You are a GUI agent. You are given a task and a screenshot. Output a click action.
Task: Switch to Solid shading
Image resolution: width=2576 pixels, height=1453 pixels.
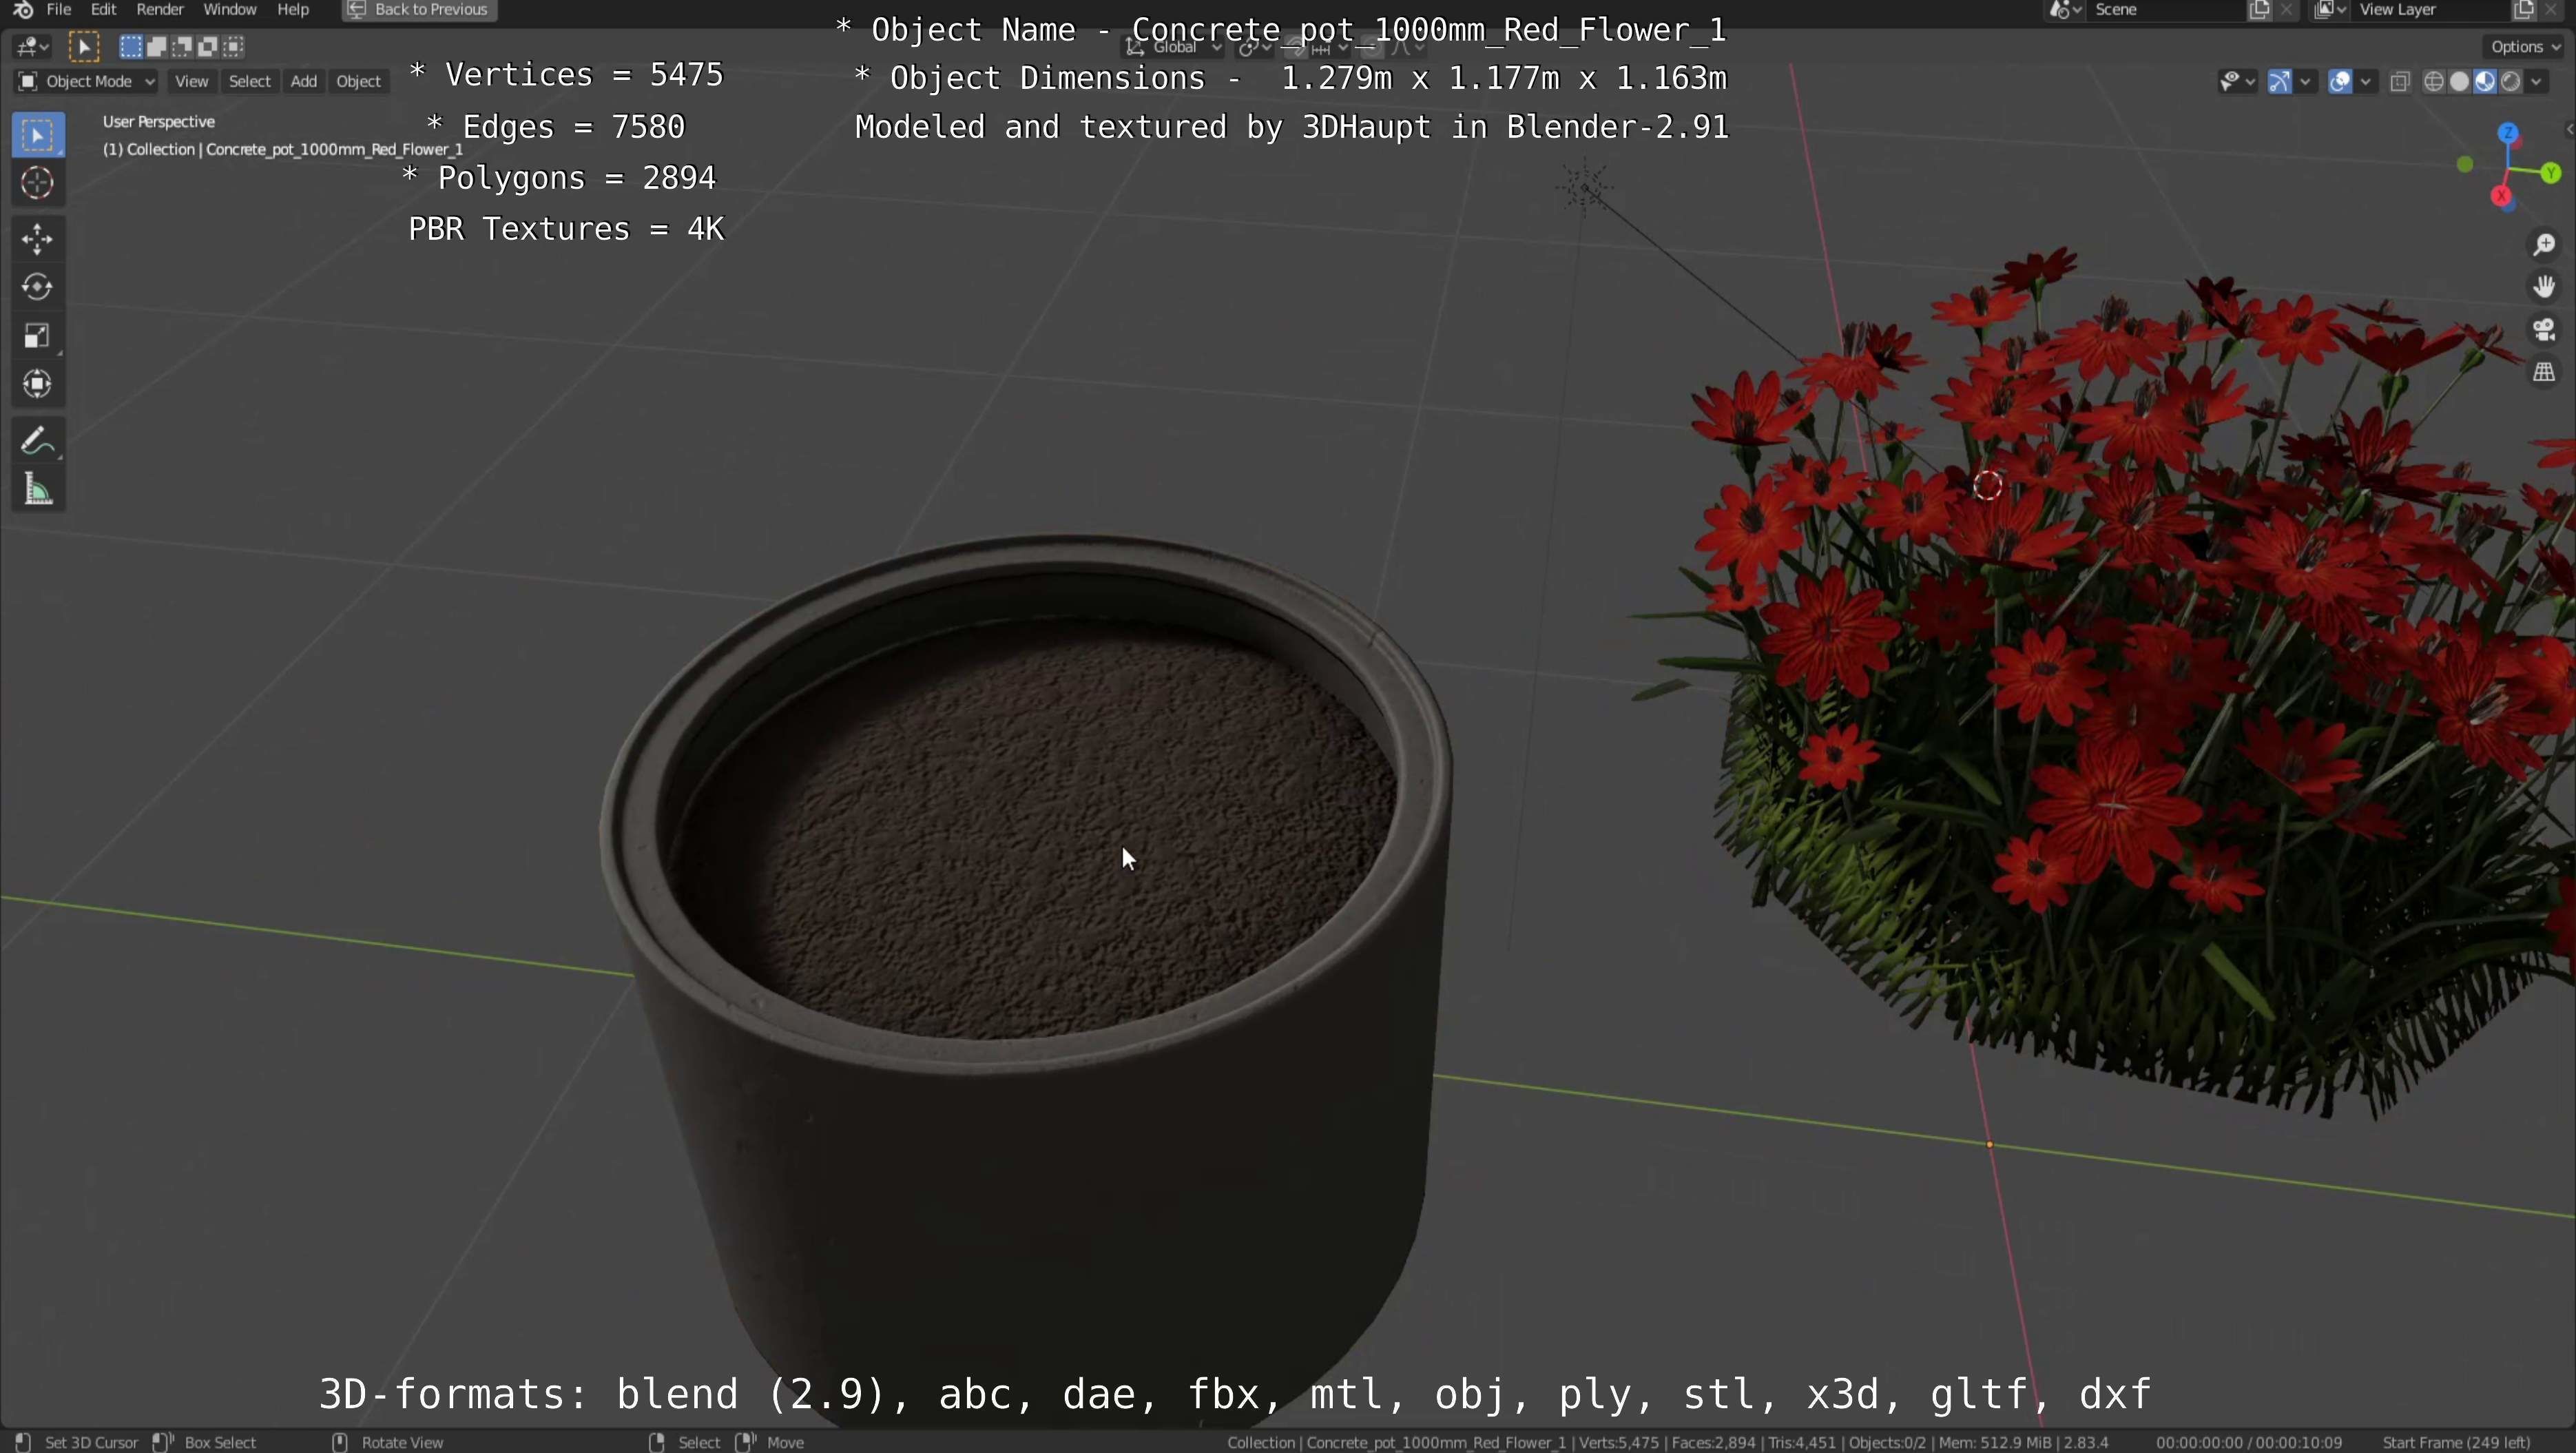pyautogui.click(x=2460, y=82)
